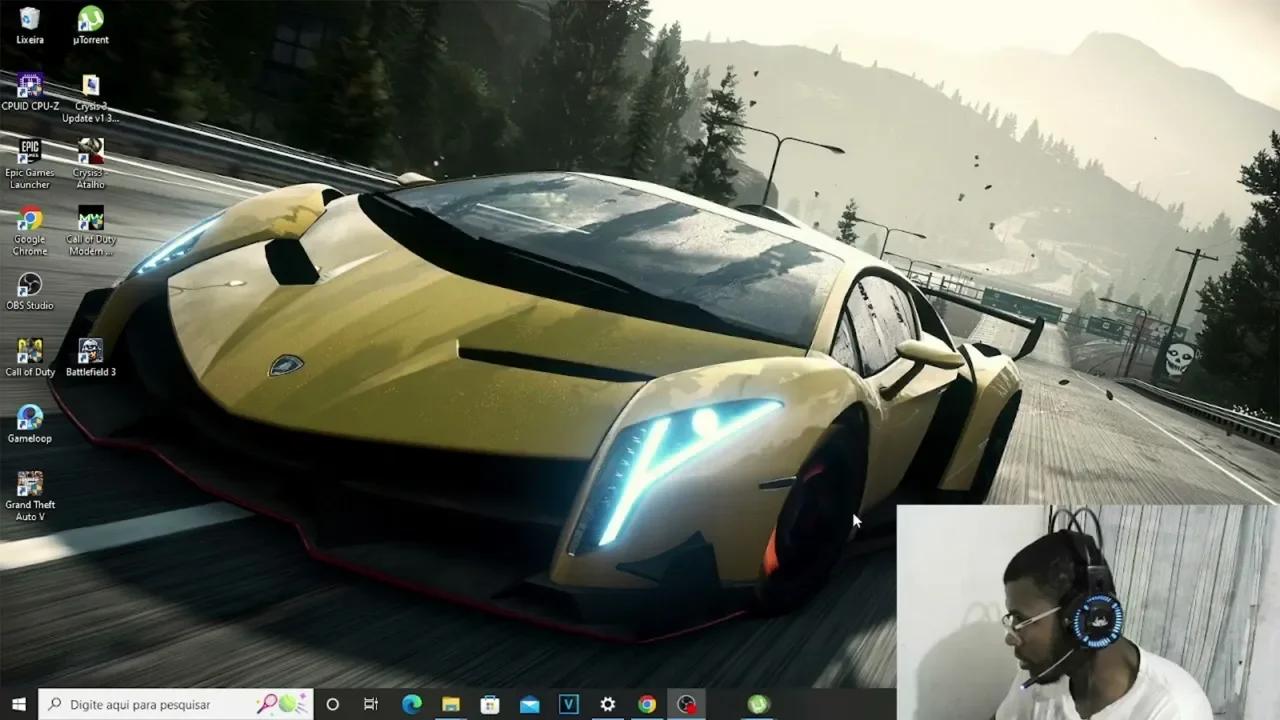This screenshot has height=720, width=1280.
Task: Select the Call of Duty Modern Warfare icon
Action: (x=91, y=230)
